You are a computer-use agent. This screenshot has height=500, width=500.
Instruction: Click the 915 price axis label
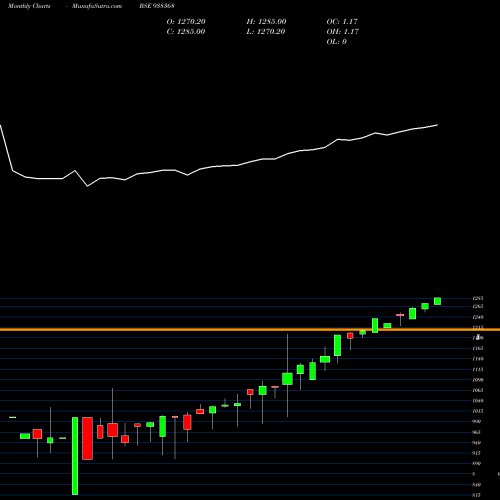point(477,453)
